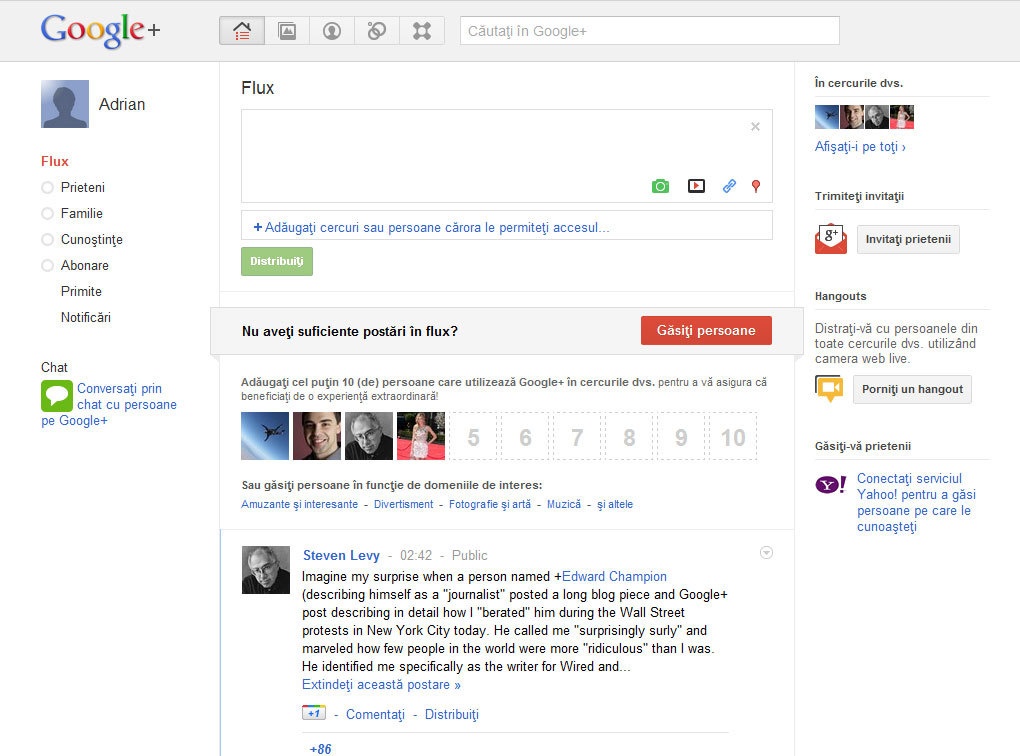The width and height of the screenshot is (1020, 756).
Task: Click the +1 button on Steven Levy's post
Action: [314, 713]
